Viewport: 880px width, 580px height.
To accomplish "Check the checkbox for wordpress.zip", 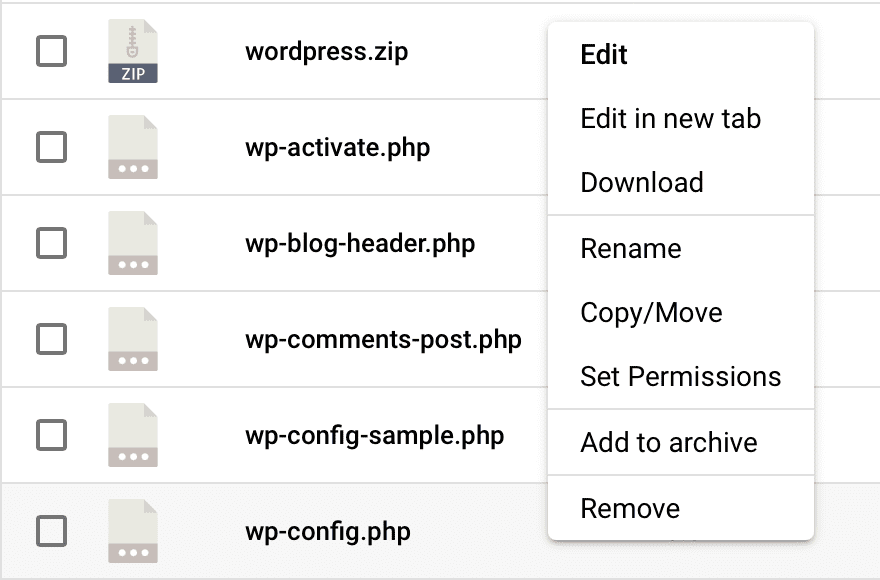I will tap(51, 50).
